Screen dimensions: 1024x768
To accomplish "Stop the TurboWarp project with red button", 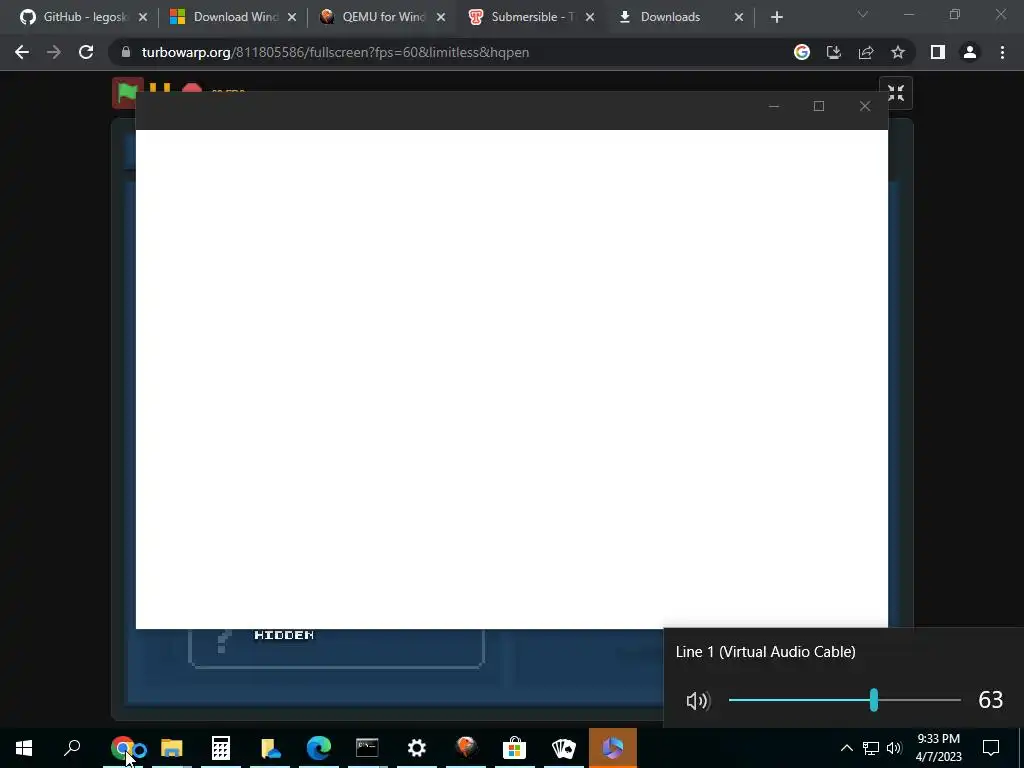I will click(191, 88).
